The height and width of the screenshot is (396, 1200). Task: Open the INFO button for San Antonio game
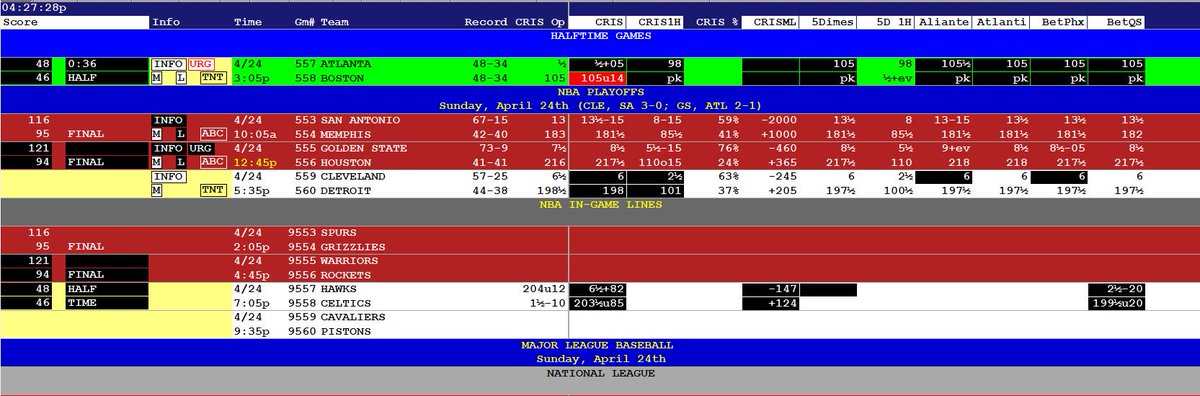(167, 119)
